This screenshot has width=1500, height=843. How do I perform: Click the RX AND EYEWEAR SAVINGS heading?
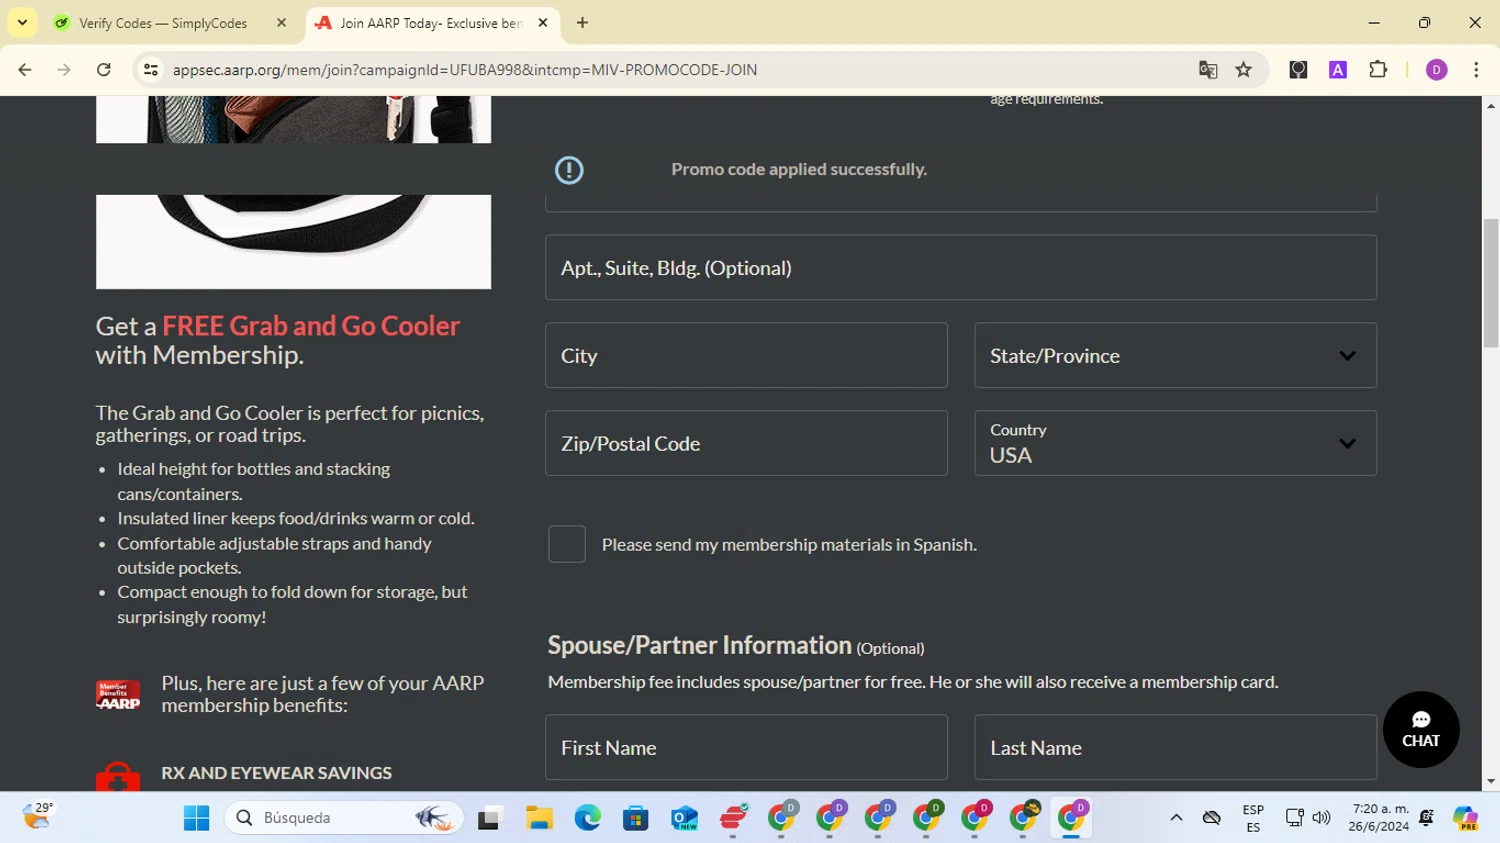[x=276, y=773]
